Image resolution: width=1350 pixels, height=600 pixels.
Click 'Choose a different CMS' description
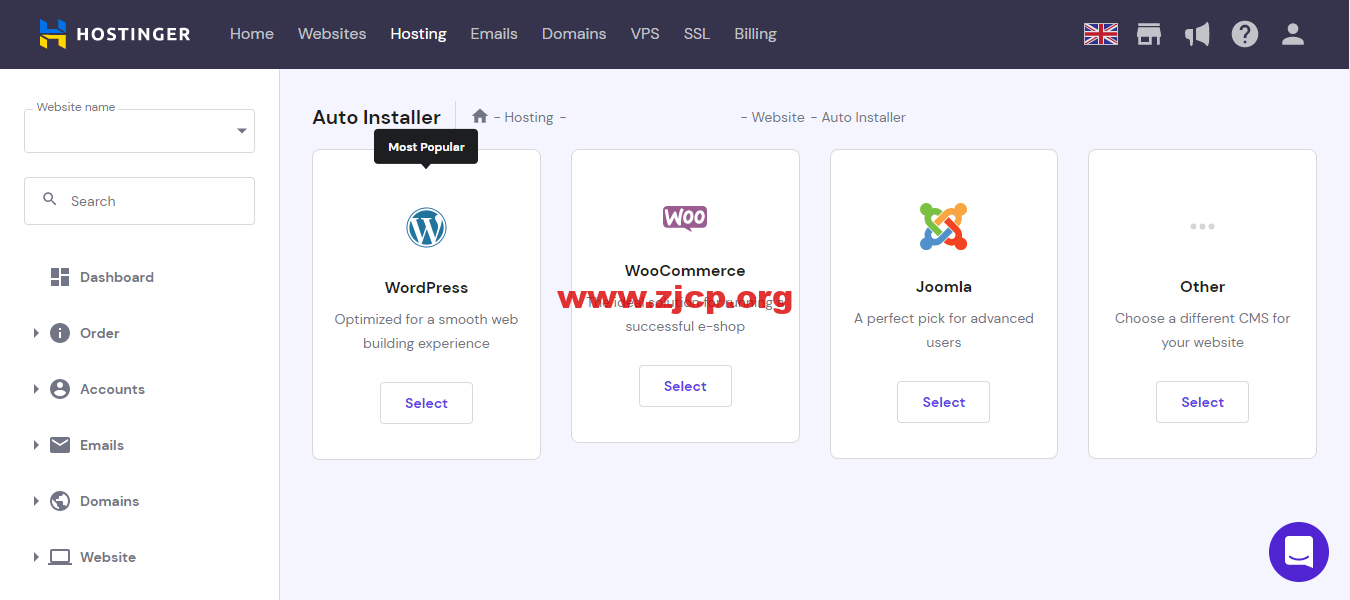tap(1202, 330)
